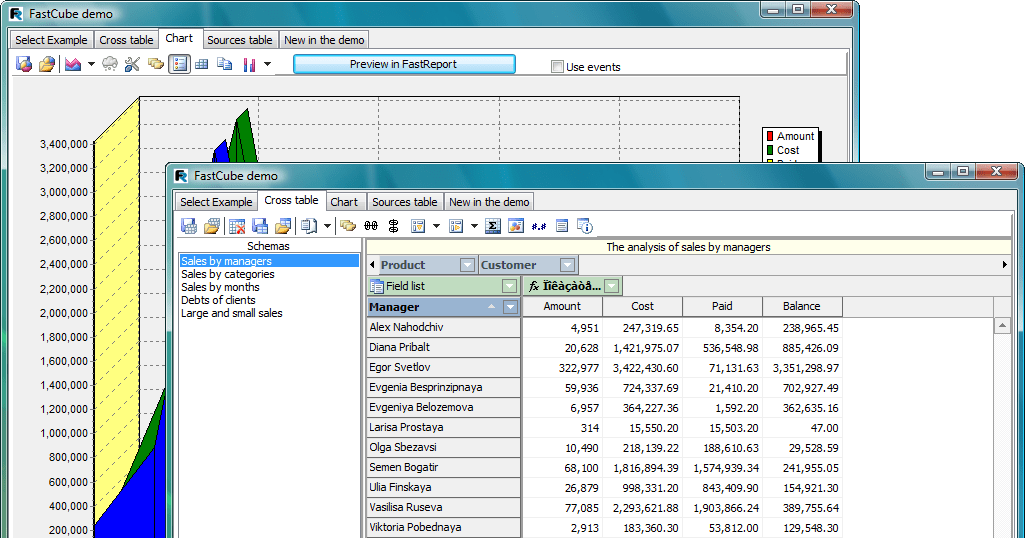Click the open chart folder icon in Chart window
This screenshot has width=1025, height=538.
[47, 64]
